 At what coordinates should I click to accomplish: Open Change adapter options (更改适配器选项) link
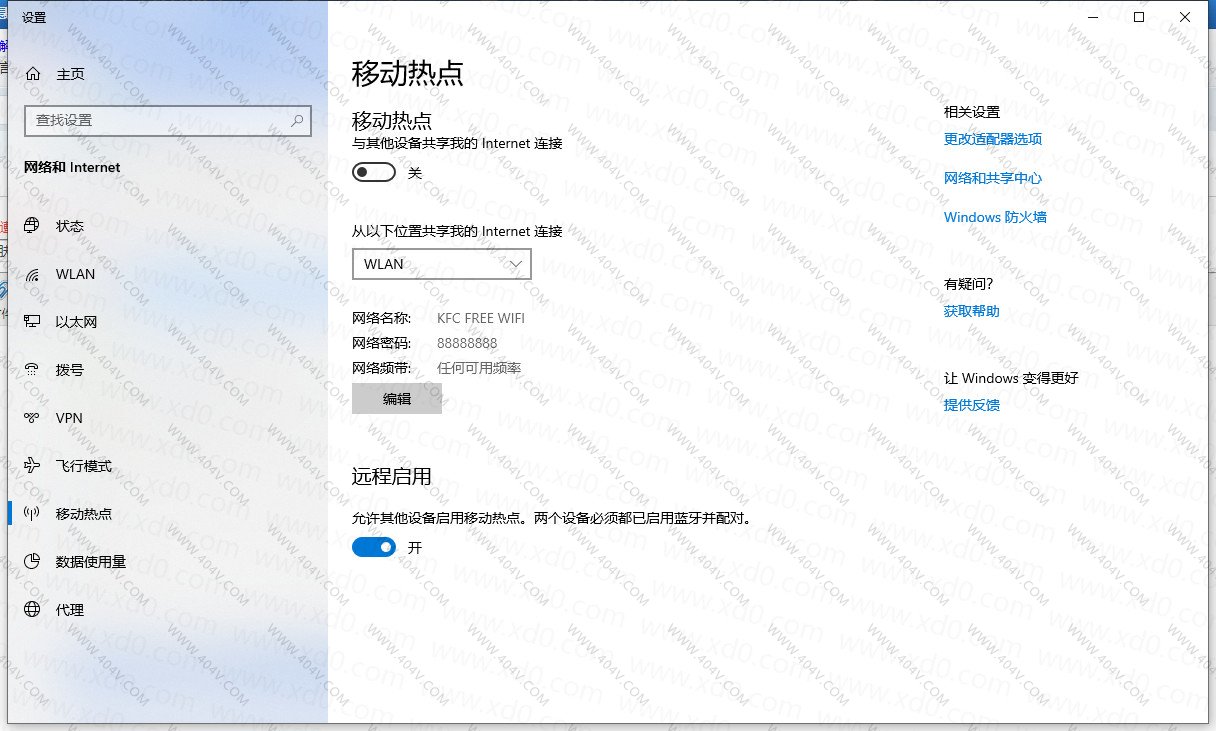pos(992,139)
